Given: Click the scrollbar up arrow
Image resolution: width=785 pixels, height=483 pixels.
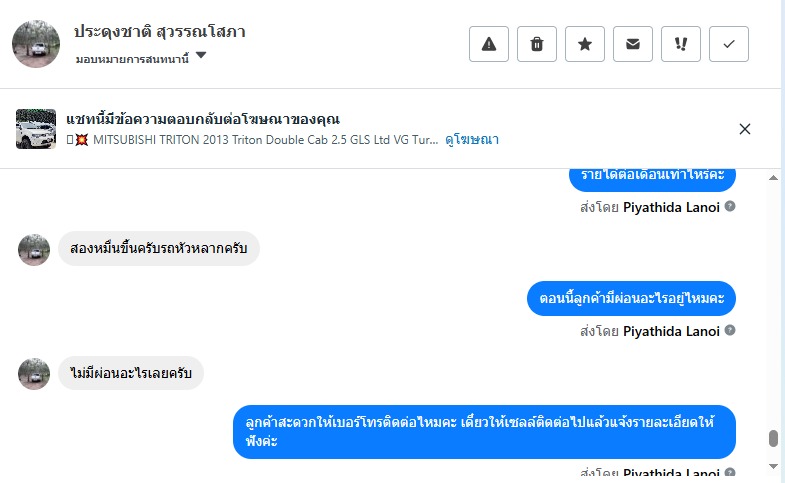Looking at the screenshot, I should pyautogui.click(x=772, y=177).
